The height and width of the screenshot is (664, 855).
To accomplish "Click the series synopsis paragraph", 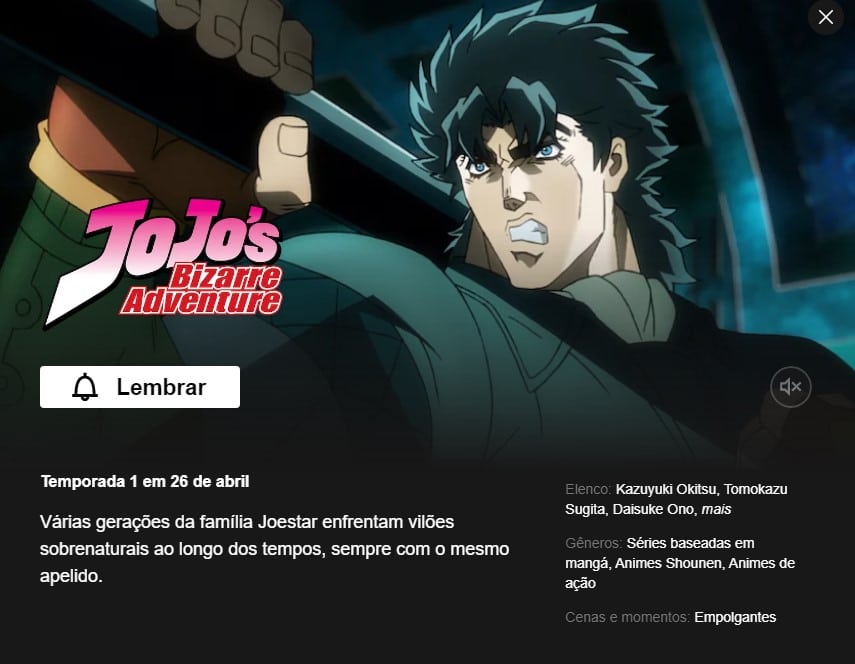I will 274,548.
